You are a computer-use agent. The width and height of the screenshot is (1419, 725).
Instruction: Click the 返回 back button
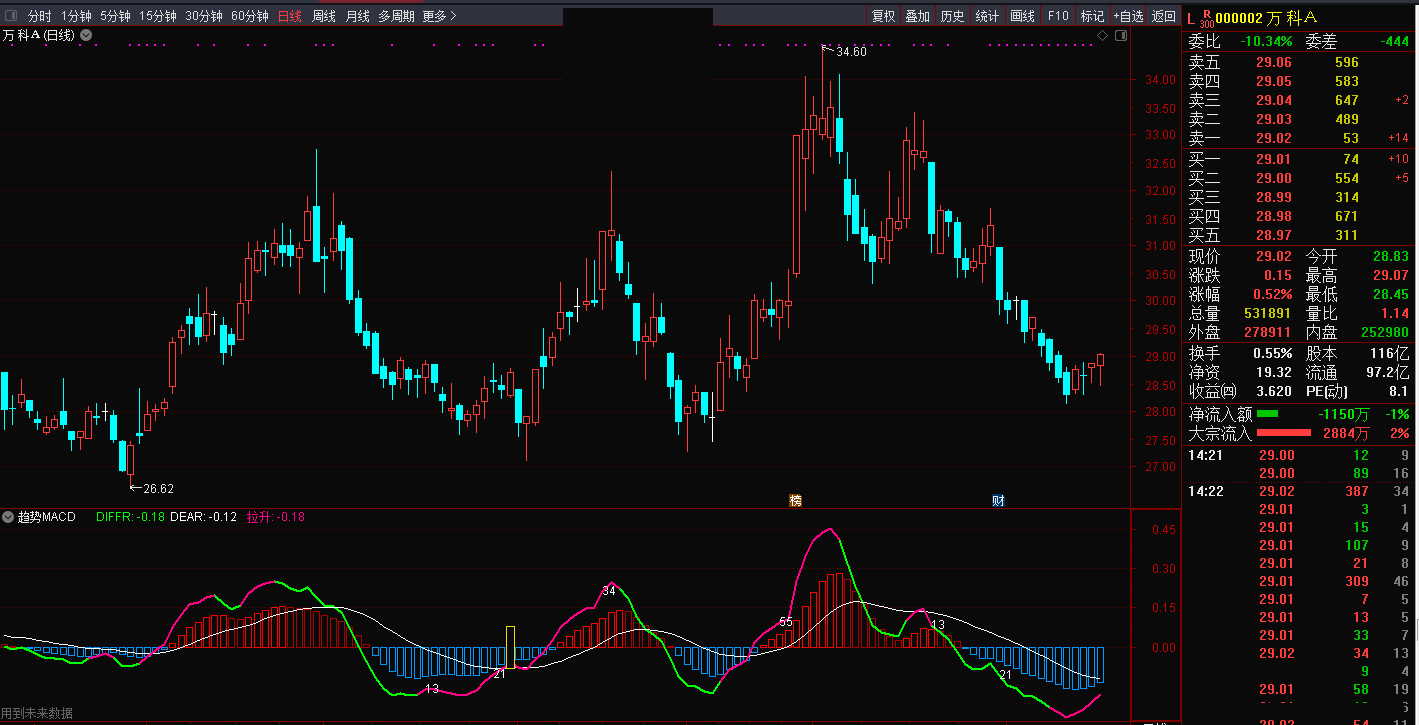pyautogui.click(x=1164, y=16)
